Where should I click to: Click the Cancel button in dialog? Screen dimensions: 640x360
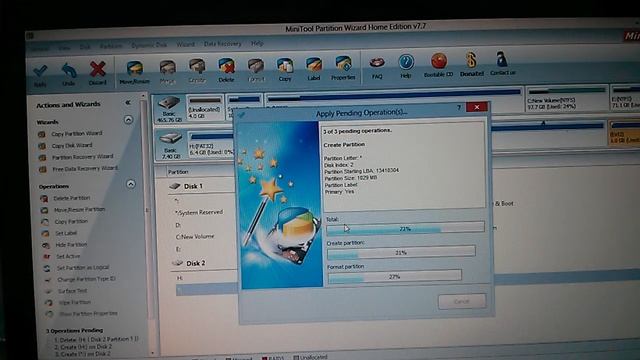462,302
